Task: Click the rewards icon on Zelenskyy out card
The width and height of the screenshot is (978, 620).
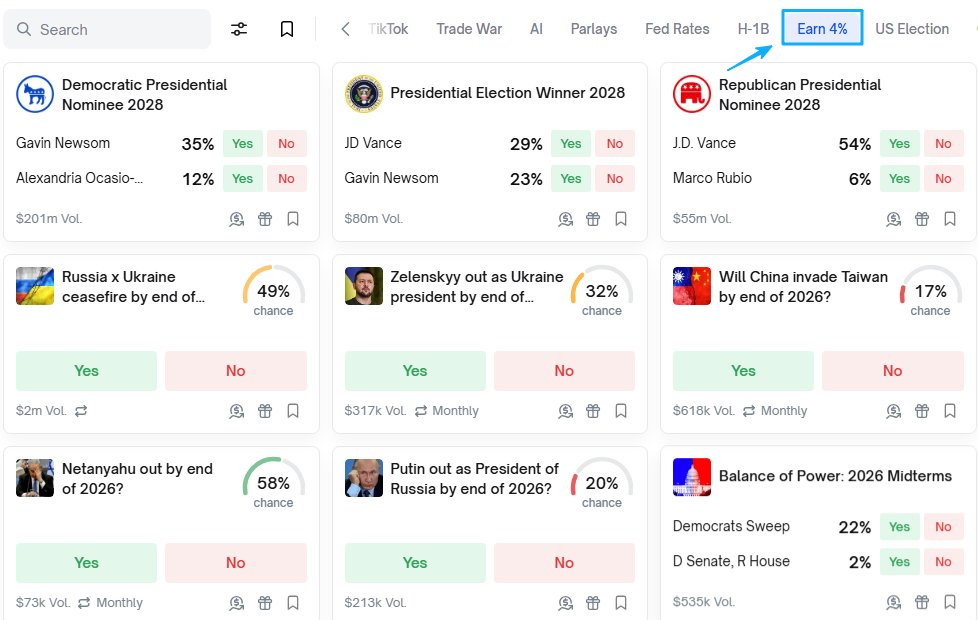Action: 565,411
